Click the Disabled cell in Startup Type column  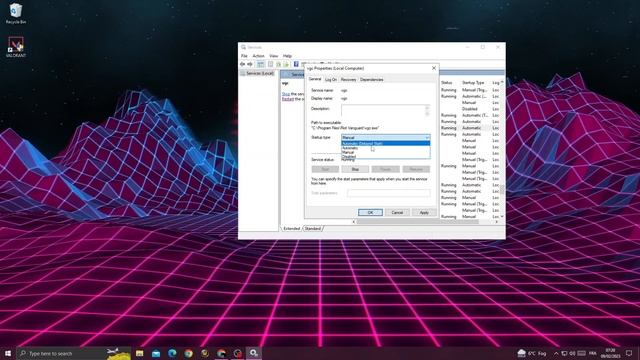click(x=469, y=109)
